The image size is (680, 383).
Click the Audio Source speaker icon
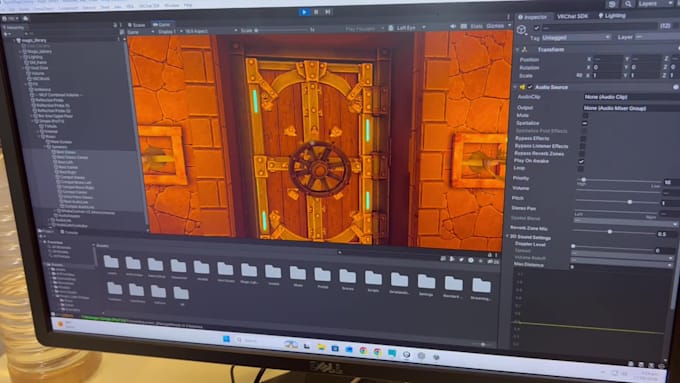[522, 87]
